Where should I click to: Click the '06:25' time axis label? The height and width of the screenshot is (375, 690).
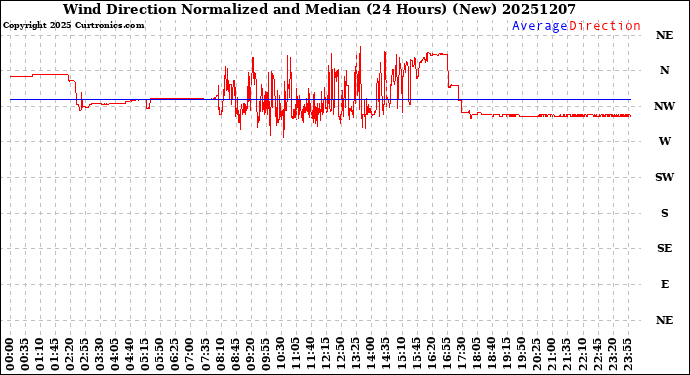[x=174, y=354]
